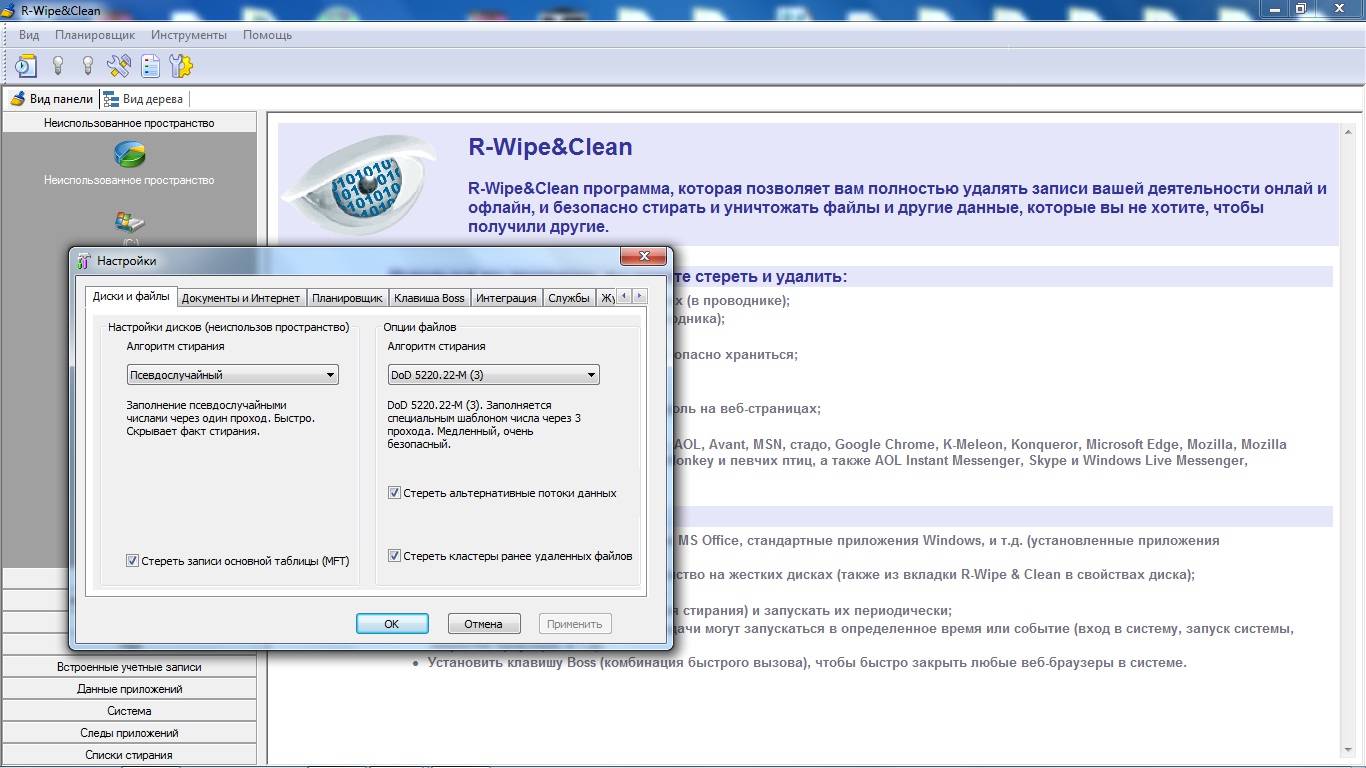This screenshot has width=1366, height=768.
Task: Click the Windows drive (C:) icon
Action: (x=129, y=222)
